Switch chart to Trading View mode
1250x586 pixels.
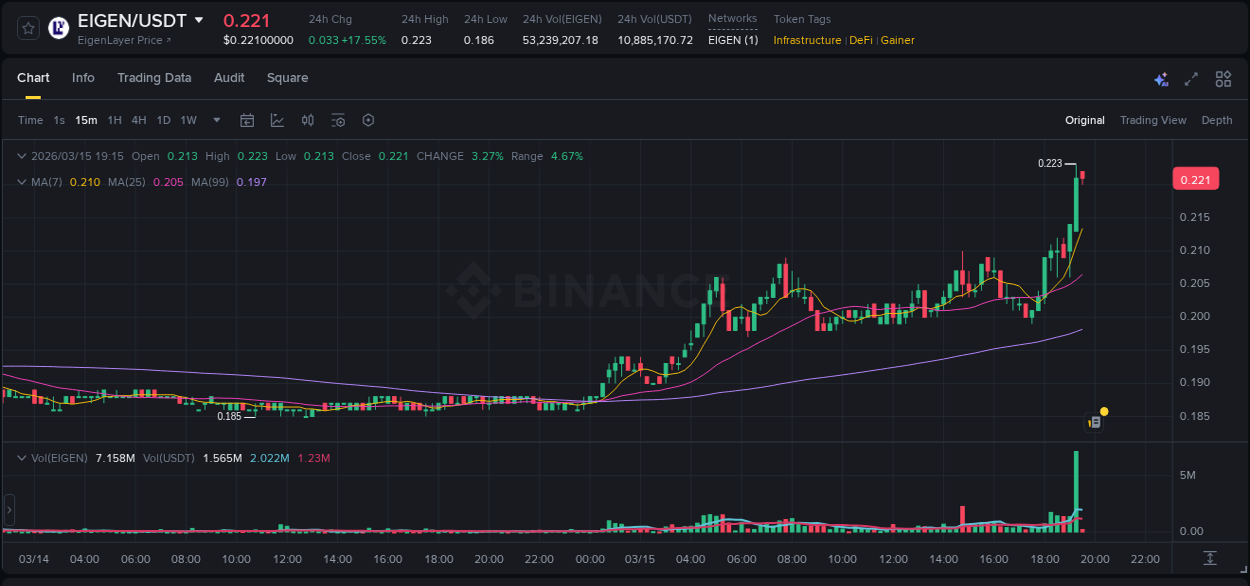1153,120
